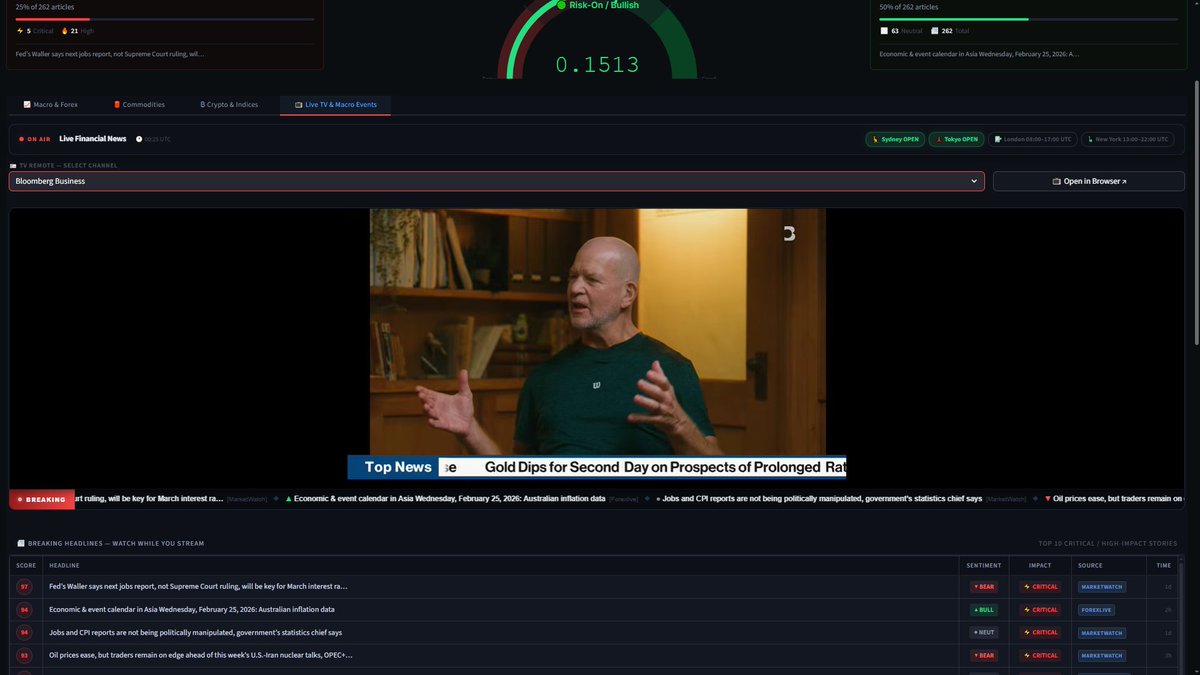Click BEAR tag on Fed's Waller row
The image size is (1200, 675).
coord(984,586)
